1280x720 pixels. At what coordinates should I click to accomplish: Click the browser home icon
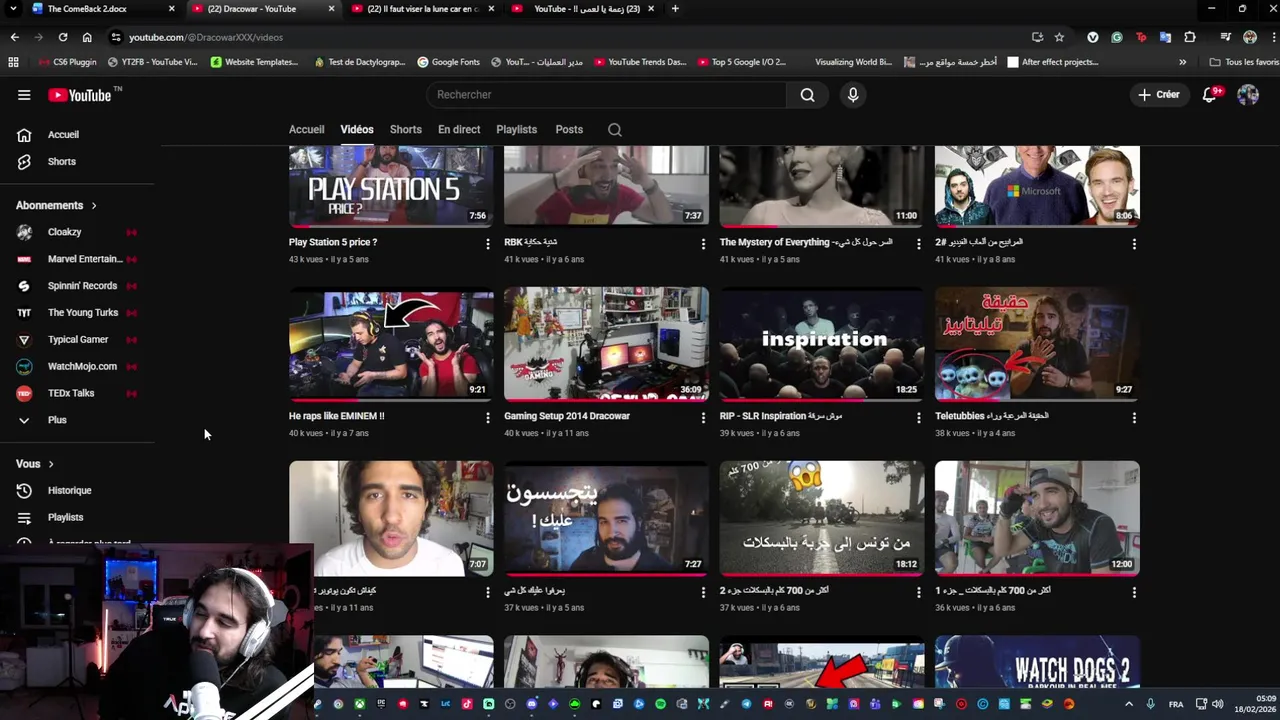[87, 37]
